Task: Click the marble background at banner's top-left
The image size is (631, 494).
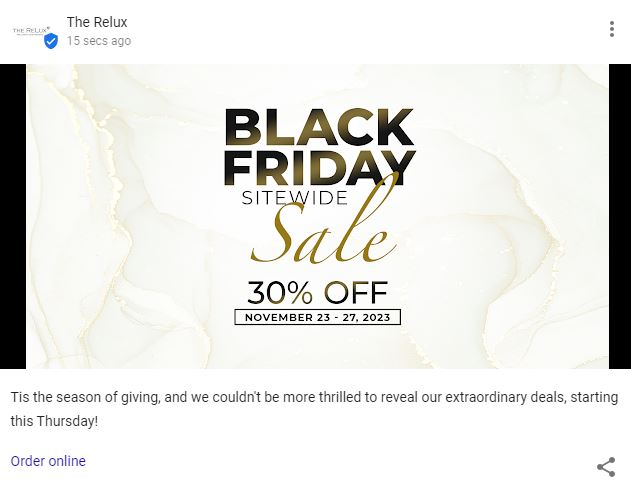Action: tap(80, 100)
